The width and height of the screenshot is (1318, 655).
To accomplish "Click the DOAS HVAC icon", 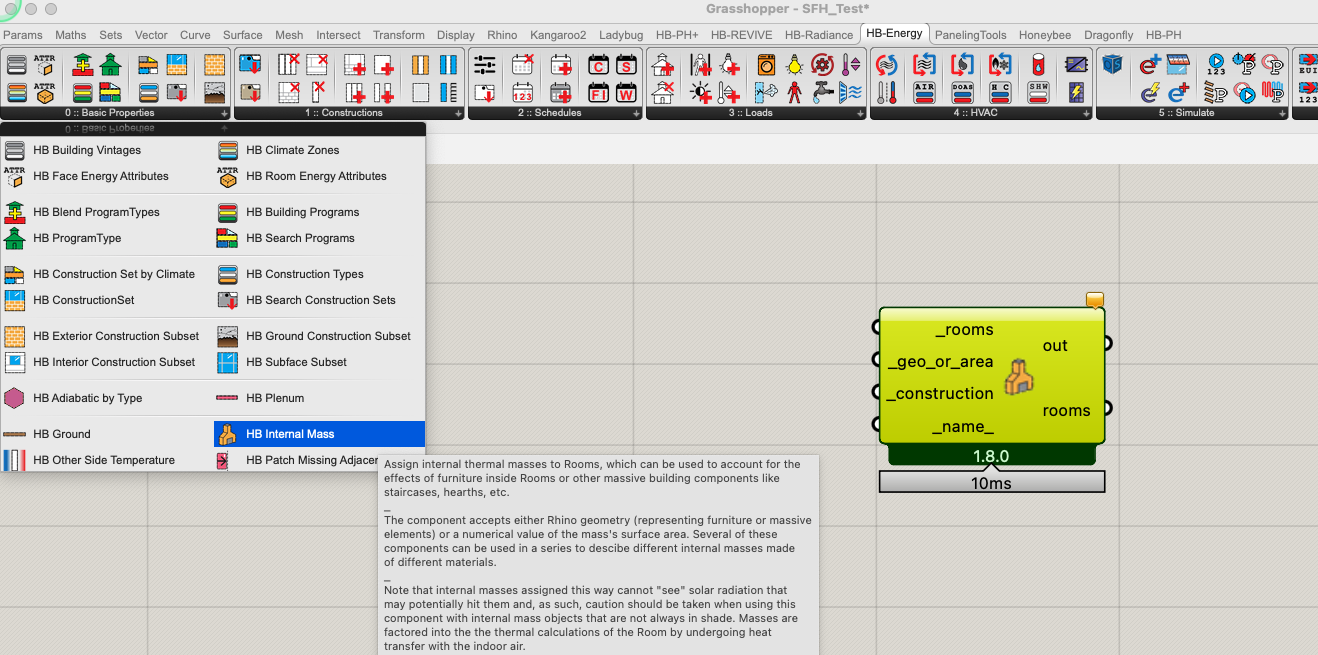I will pyautogui.click(x=962, y=93).
